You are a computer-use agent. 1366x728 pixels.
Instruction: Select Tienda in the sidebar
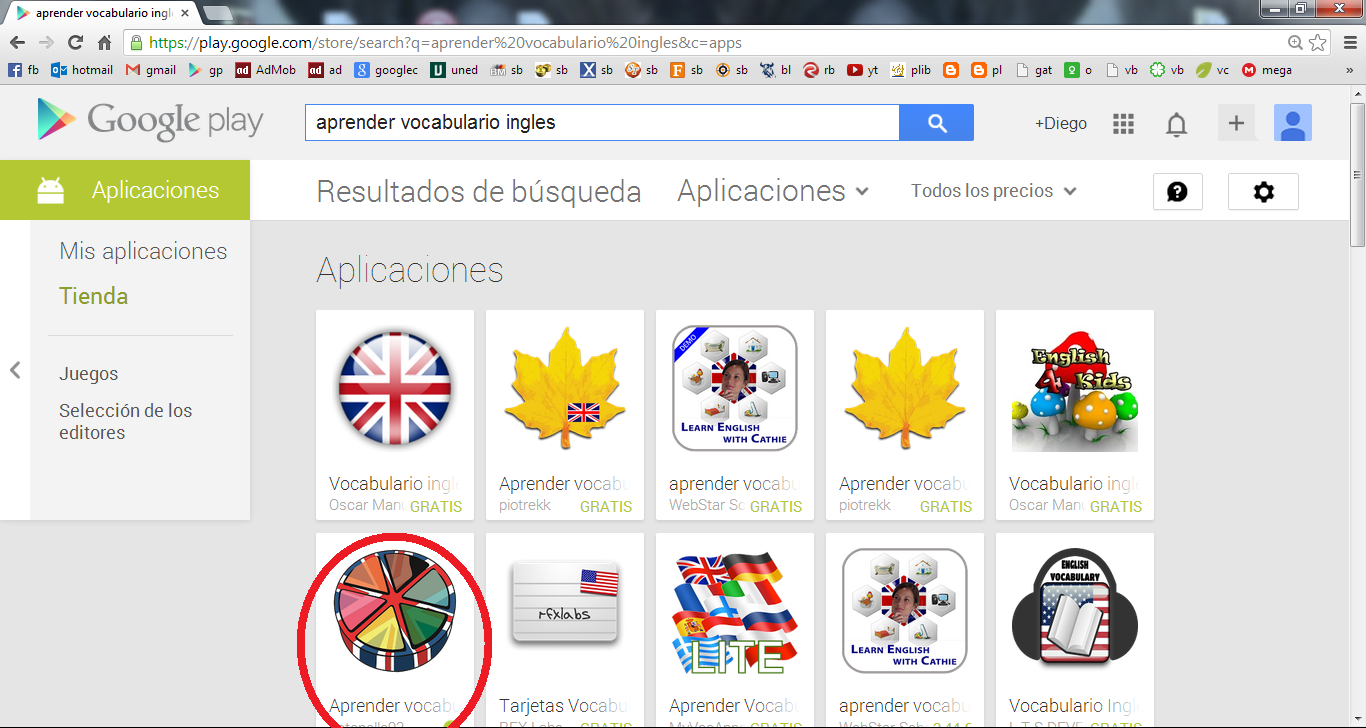pos(93,296)
